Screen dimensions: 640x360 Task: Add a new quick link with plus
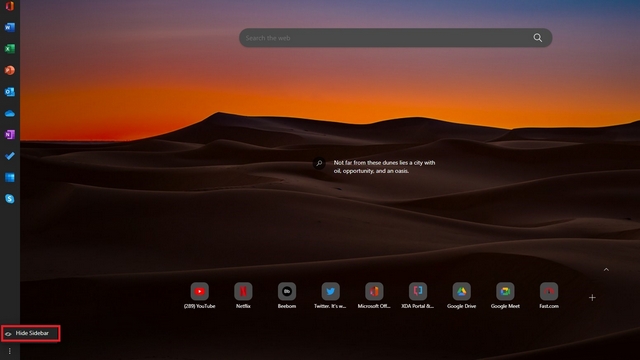[x=592, y=298]
